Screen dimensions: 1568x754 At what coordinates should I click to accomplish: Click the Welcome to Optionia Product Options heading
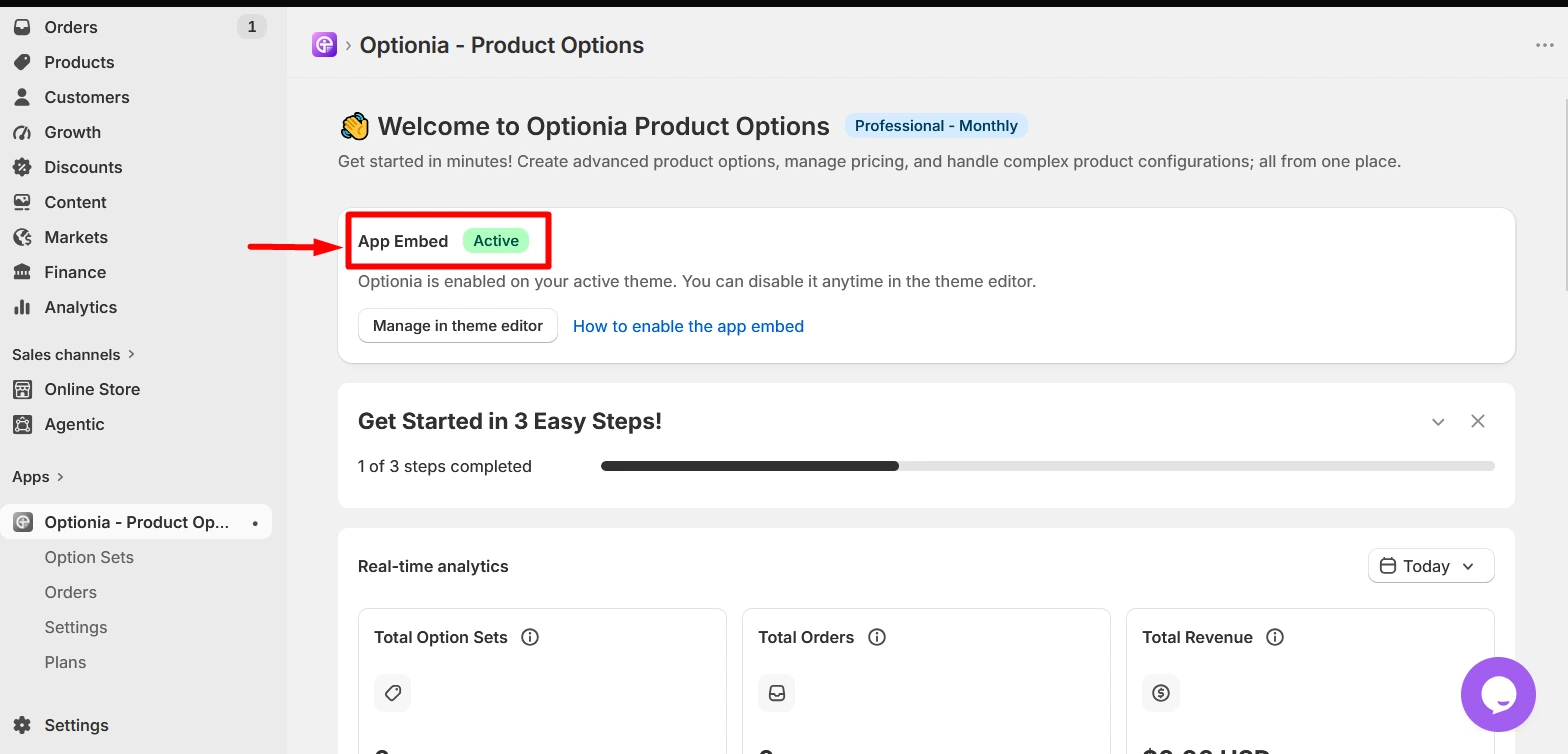pyautogui.click(x=603, y=126)
